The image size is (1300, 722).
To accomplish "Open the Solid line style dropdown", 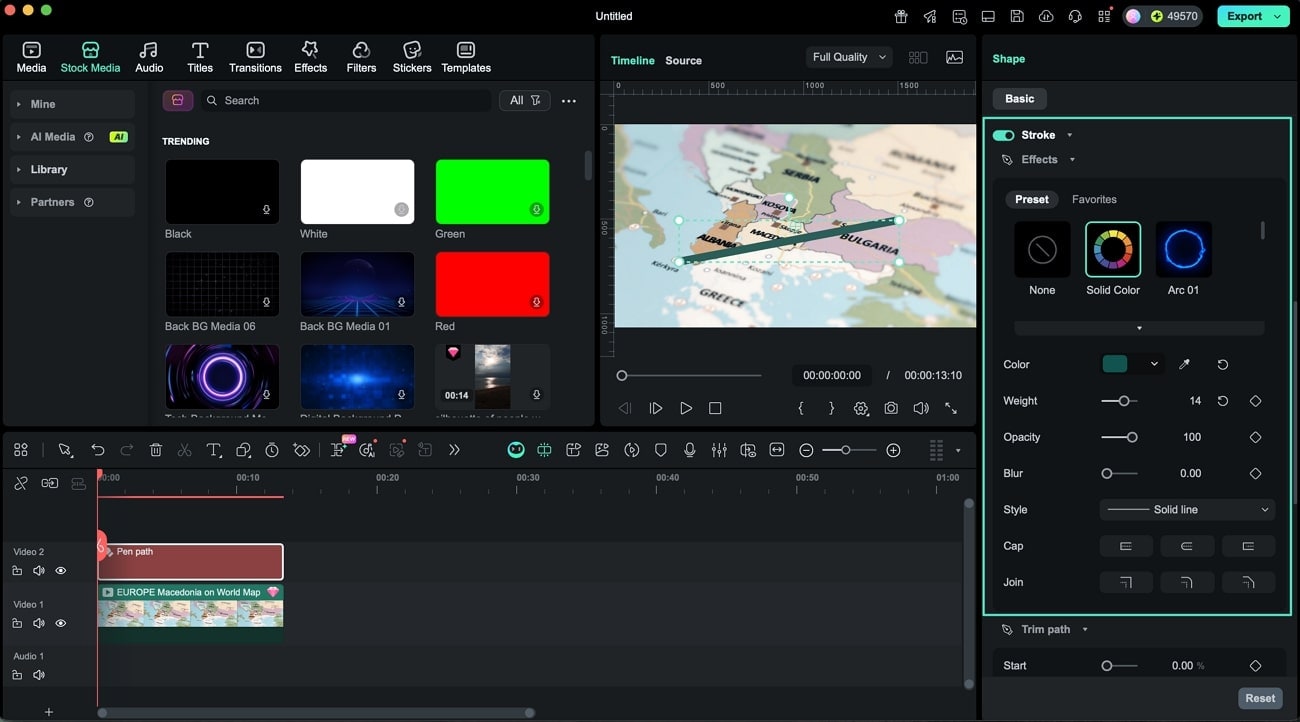I will pyautogui.click(x=1187, y=510).
